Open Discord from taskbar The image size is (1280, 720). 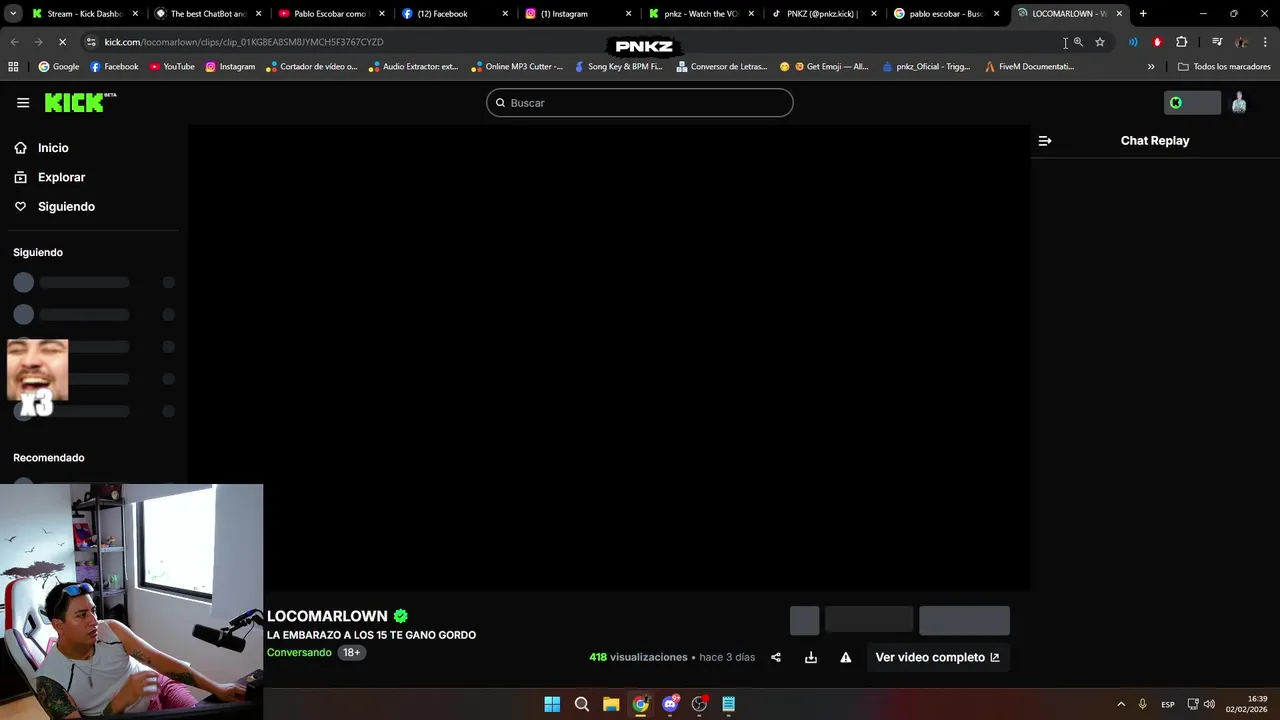[x=670, y=704]
